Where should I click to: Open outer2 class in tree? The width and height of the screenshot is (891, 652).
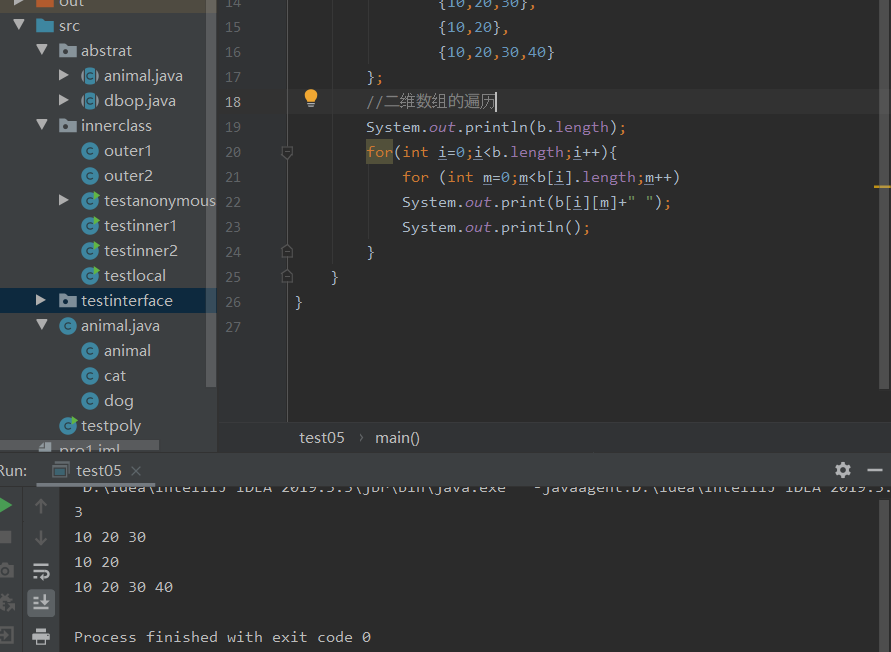[x=128, y=176]
